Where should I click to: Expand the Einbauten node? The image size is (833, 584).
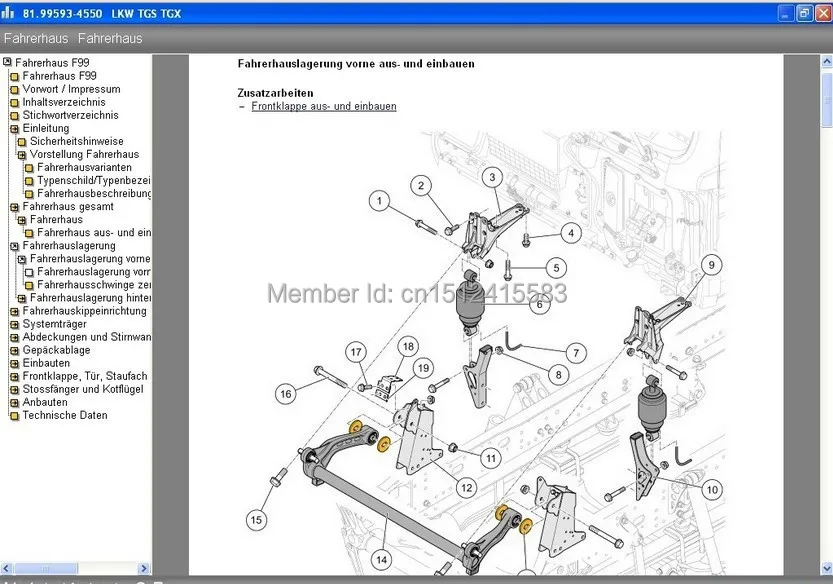14,363
